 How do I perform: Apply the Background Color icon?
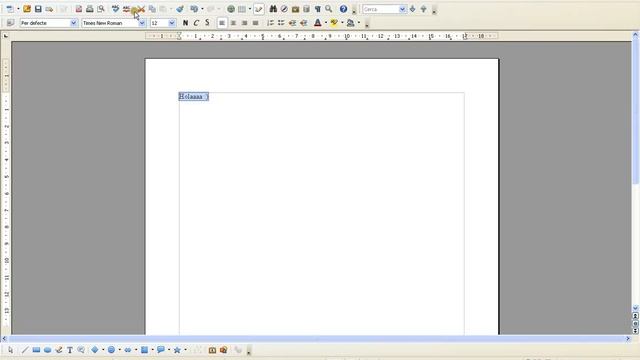350,23
